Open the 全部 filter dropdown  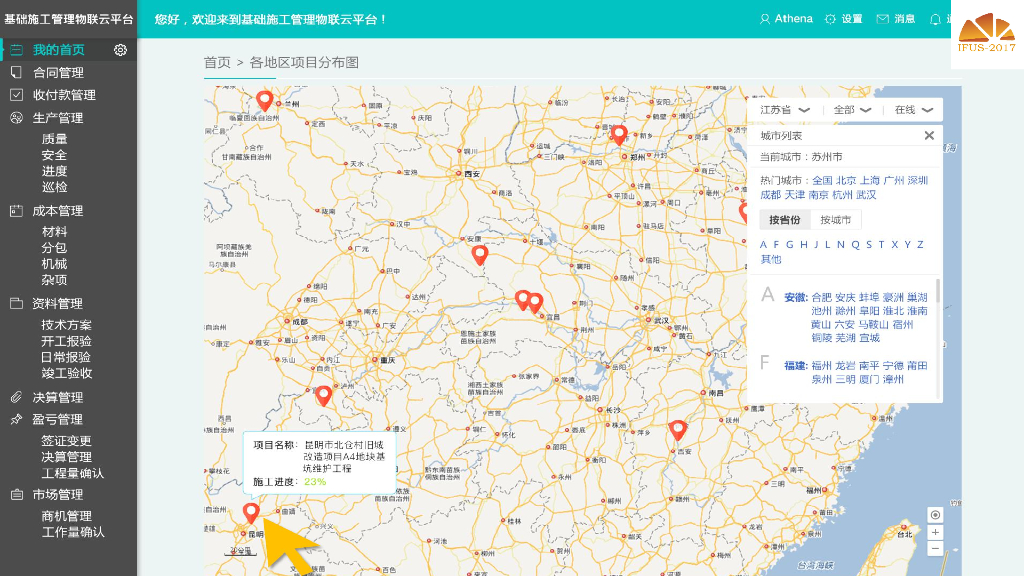click(852, 110)
